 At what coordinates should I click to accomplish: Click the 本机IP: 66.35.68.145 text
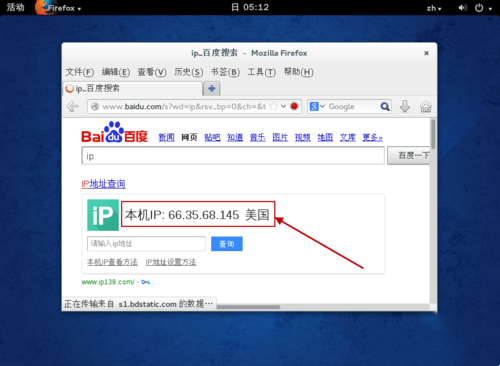point(182,215)
